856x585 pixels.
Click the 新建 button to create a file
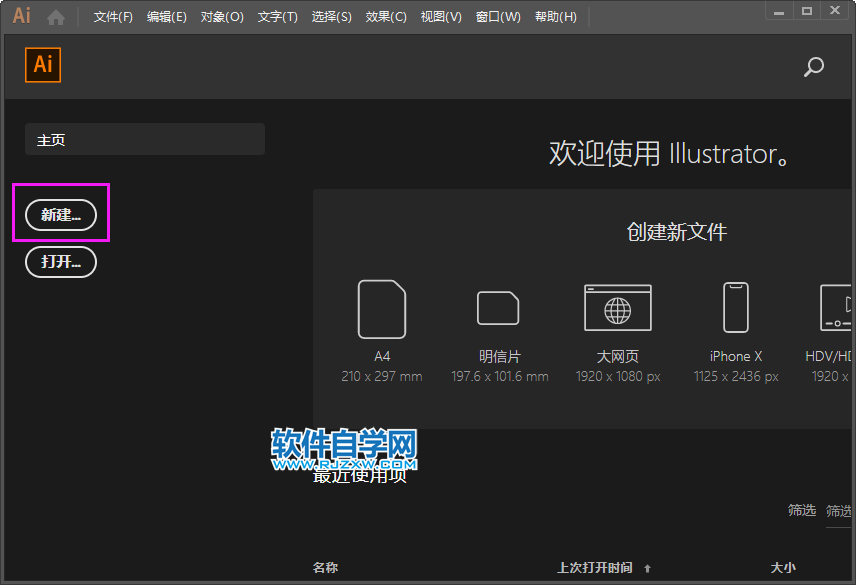(61, 213)
